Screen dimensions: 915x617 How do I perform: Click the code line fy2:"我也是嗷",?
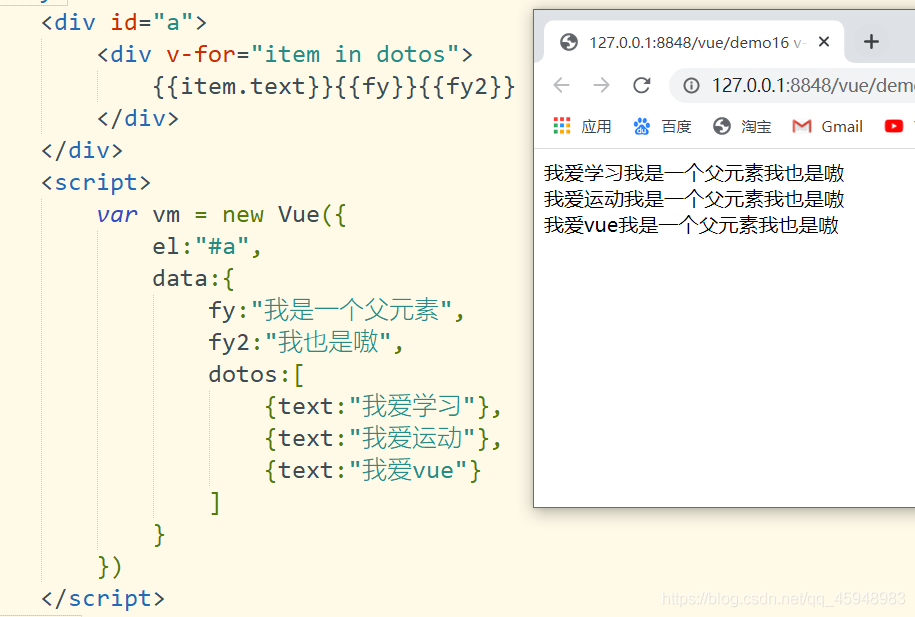pos(306,342)
